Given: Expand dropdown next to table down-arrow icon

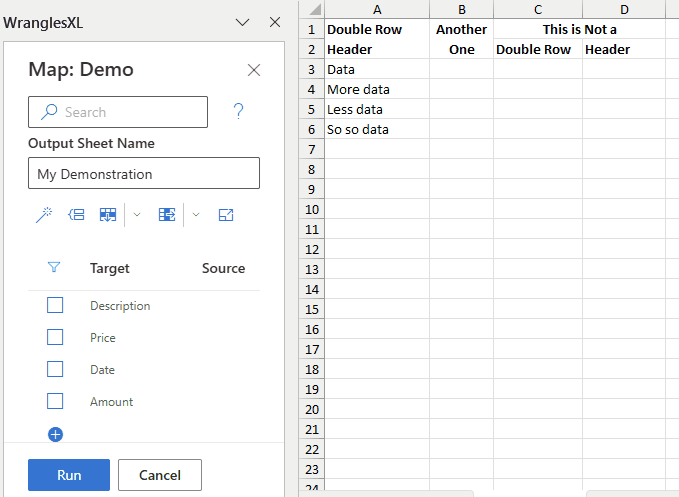Looking at the screenshot, I should click(137, 214).
